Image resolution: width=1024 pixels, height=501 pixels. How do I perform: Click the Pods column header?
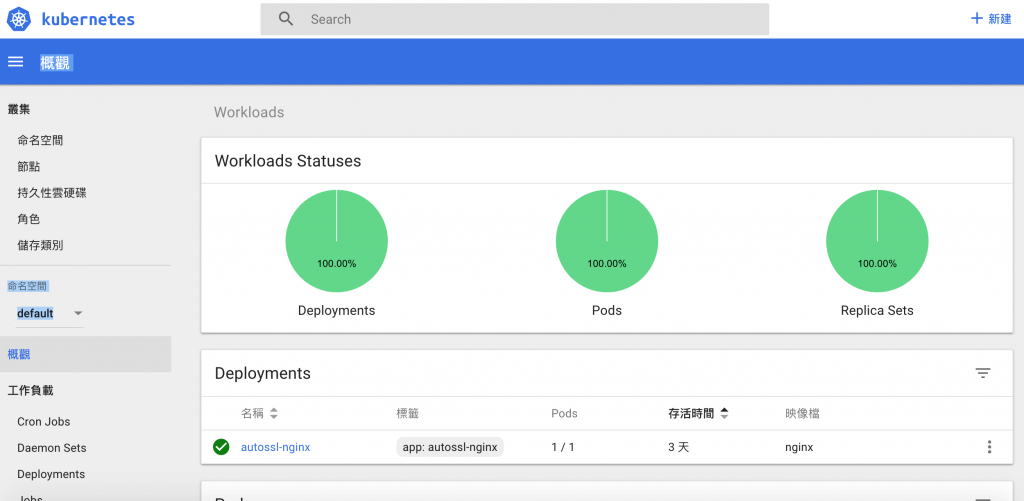[x=564, y=413]
